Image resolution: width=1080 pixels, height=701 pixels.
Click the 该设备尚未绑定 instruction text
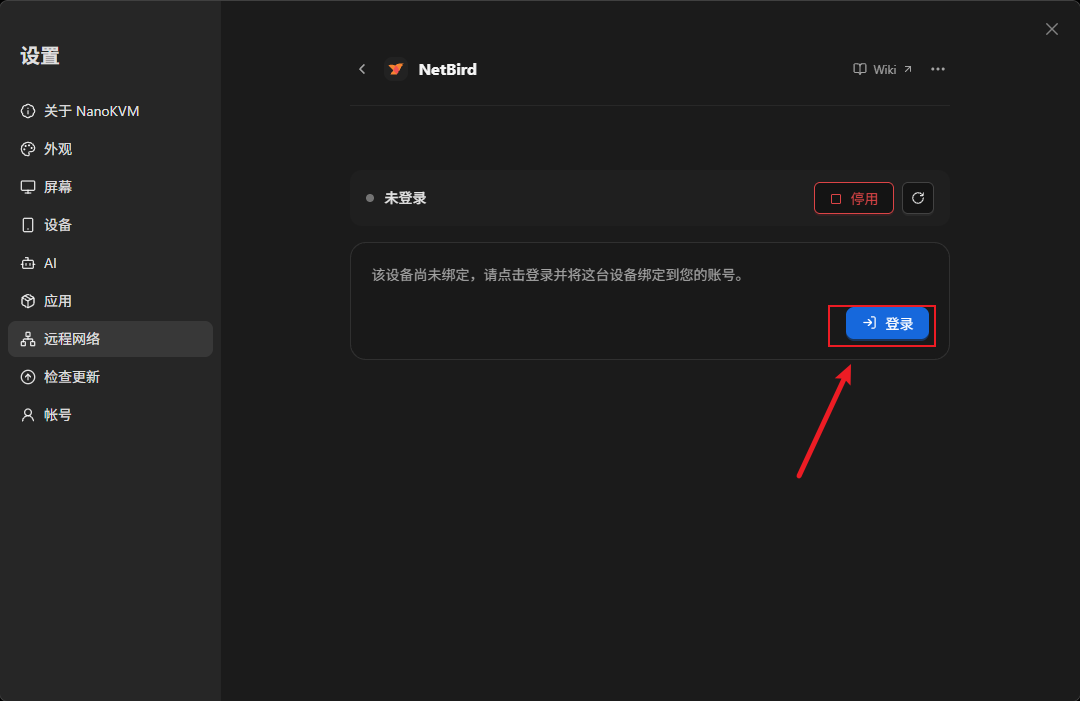click(x=559, y=275)
